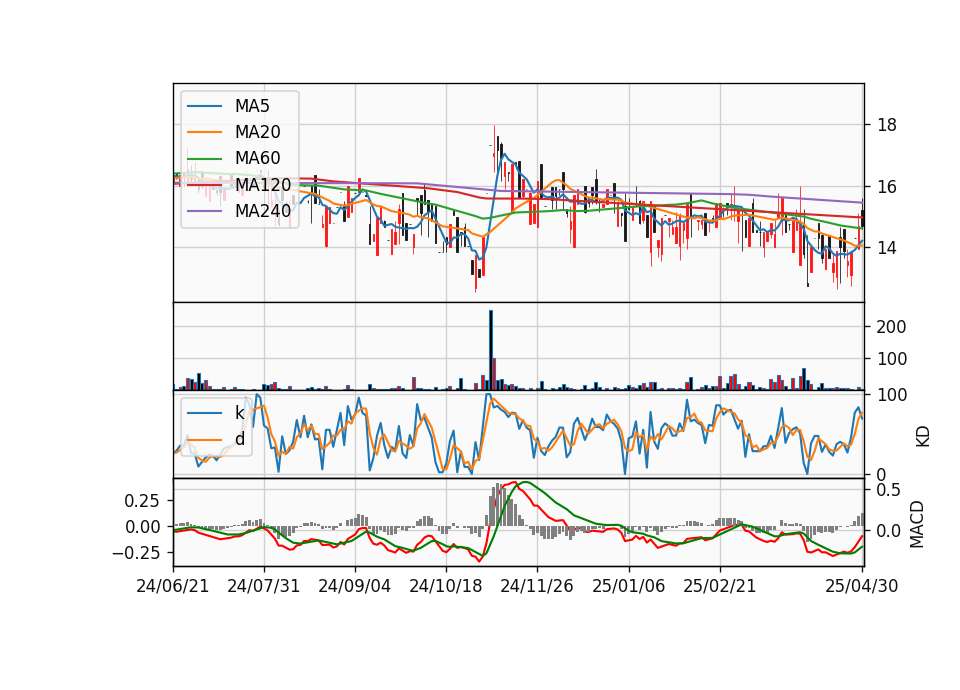
Task: Click the 0.5 tick on right MACD axis
Action: pyautogui.click(x=888, y=490)
